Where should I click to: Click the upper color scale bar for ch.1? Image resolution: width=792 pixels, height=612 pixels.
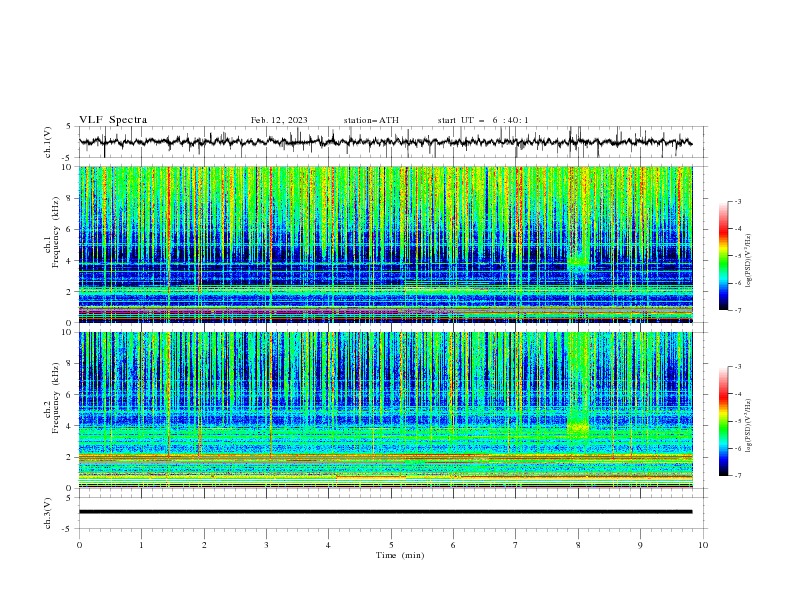(724, 256)
